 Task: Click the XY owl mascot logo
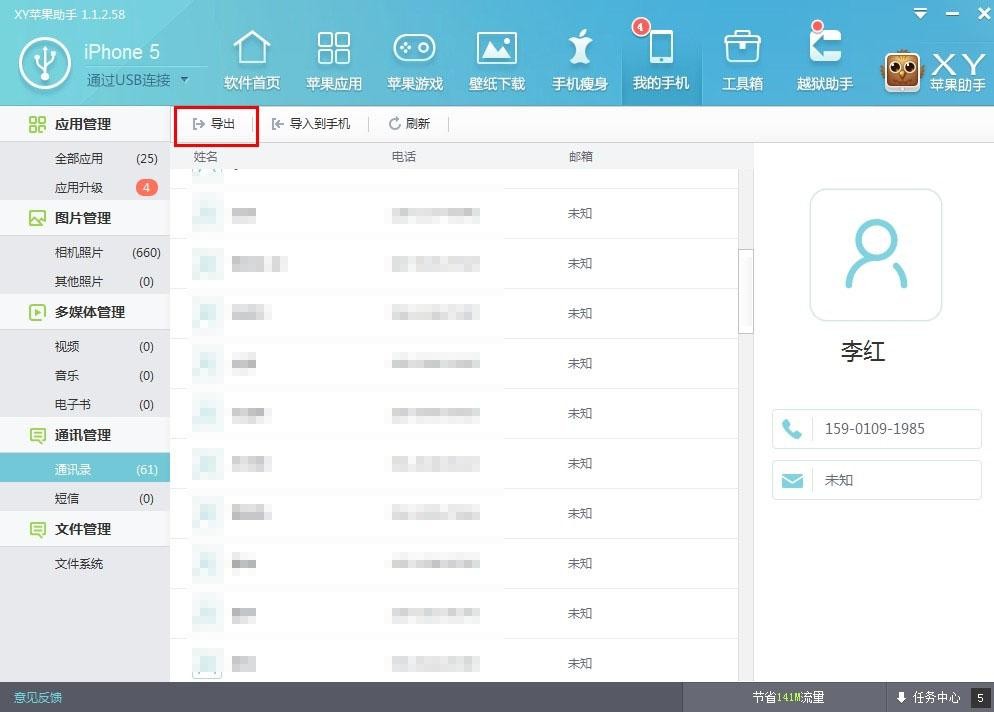902,70
